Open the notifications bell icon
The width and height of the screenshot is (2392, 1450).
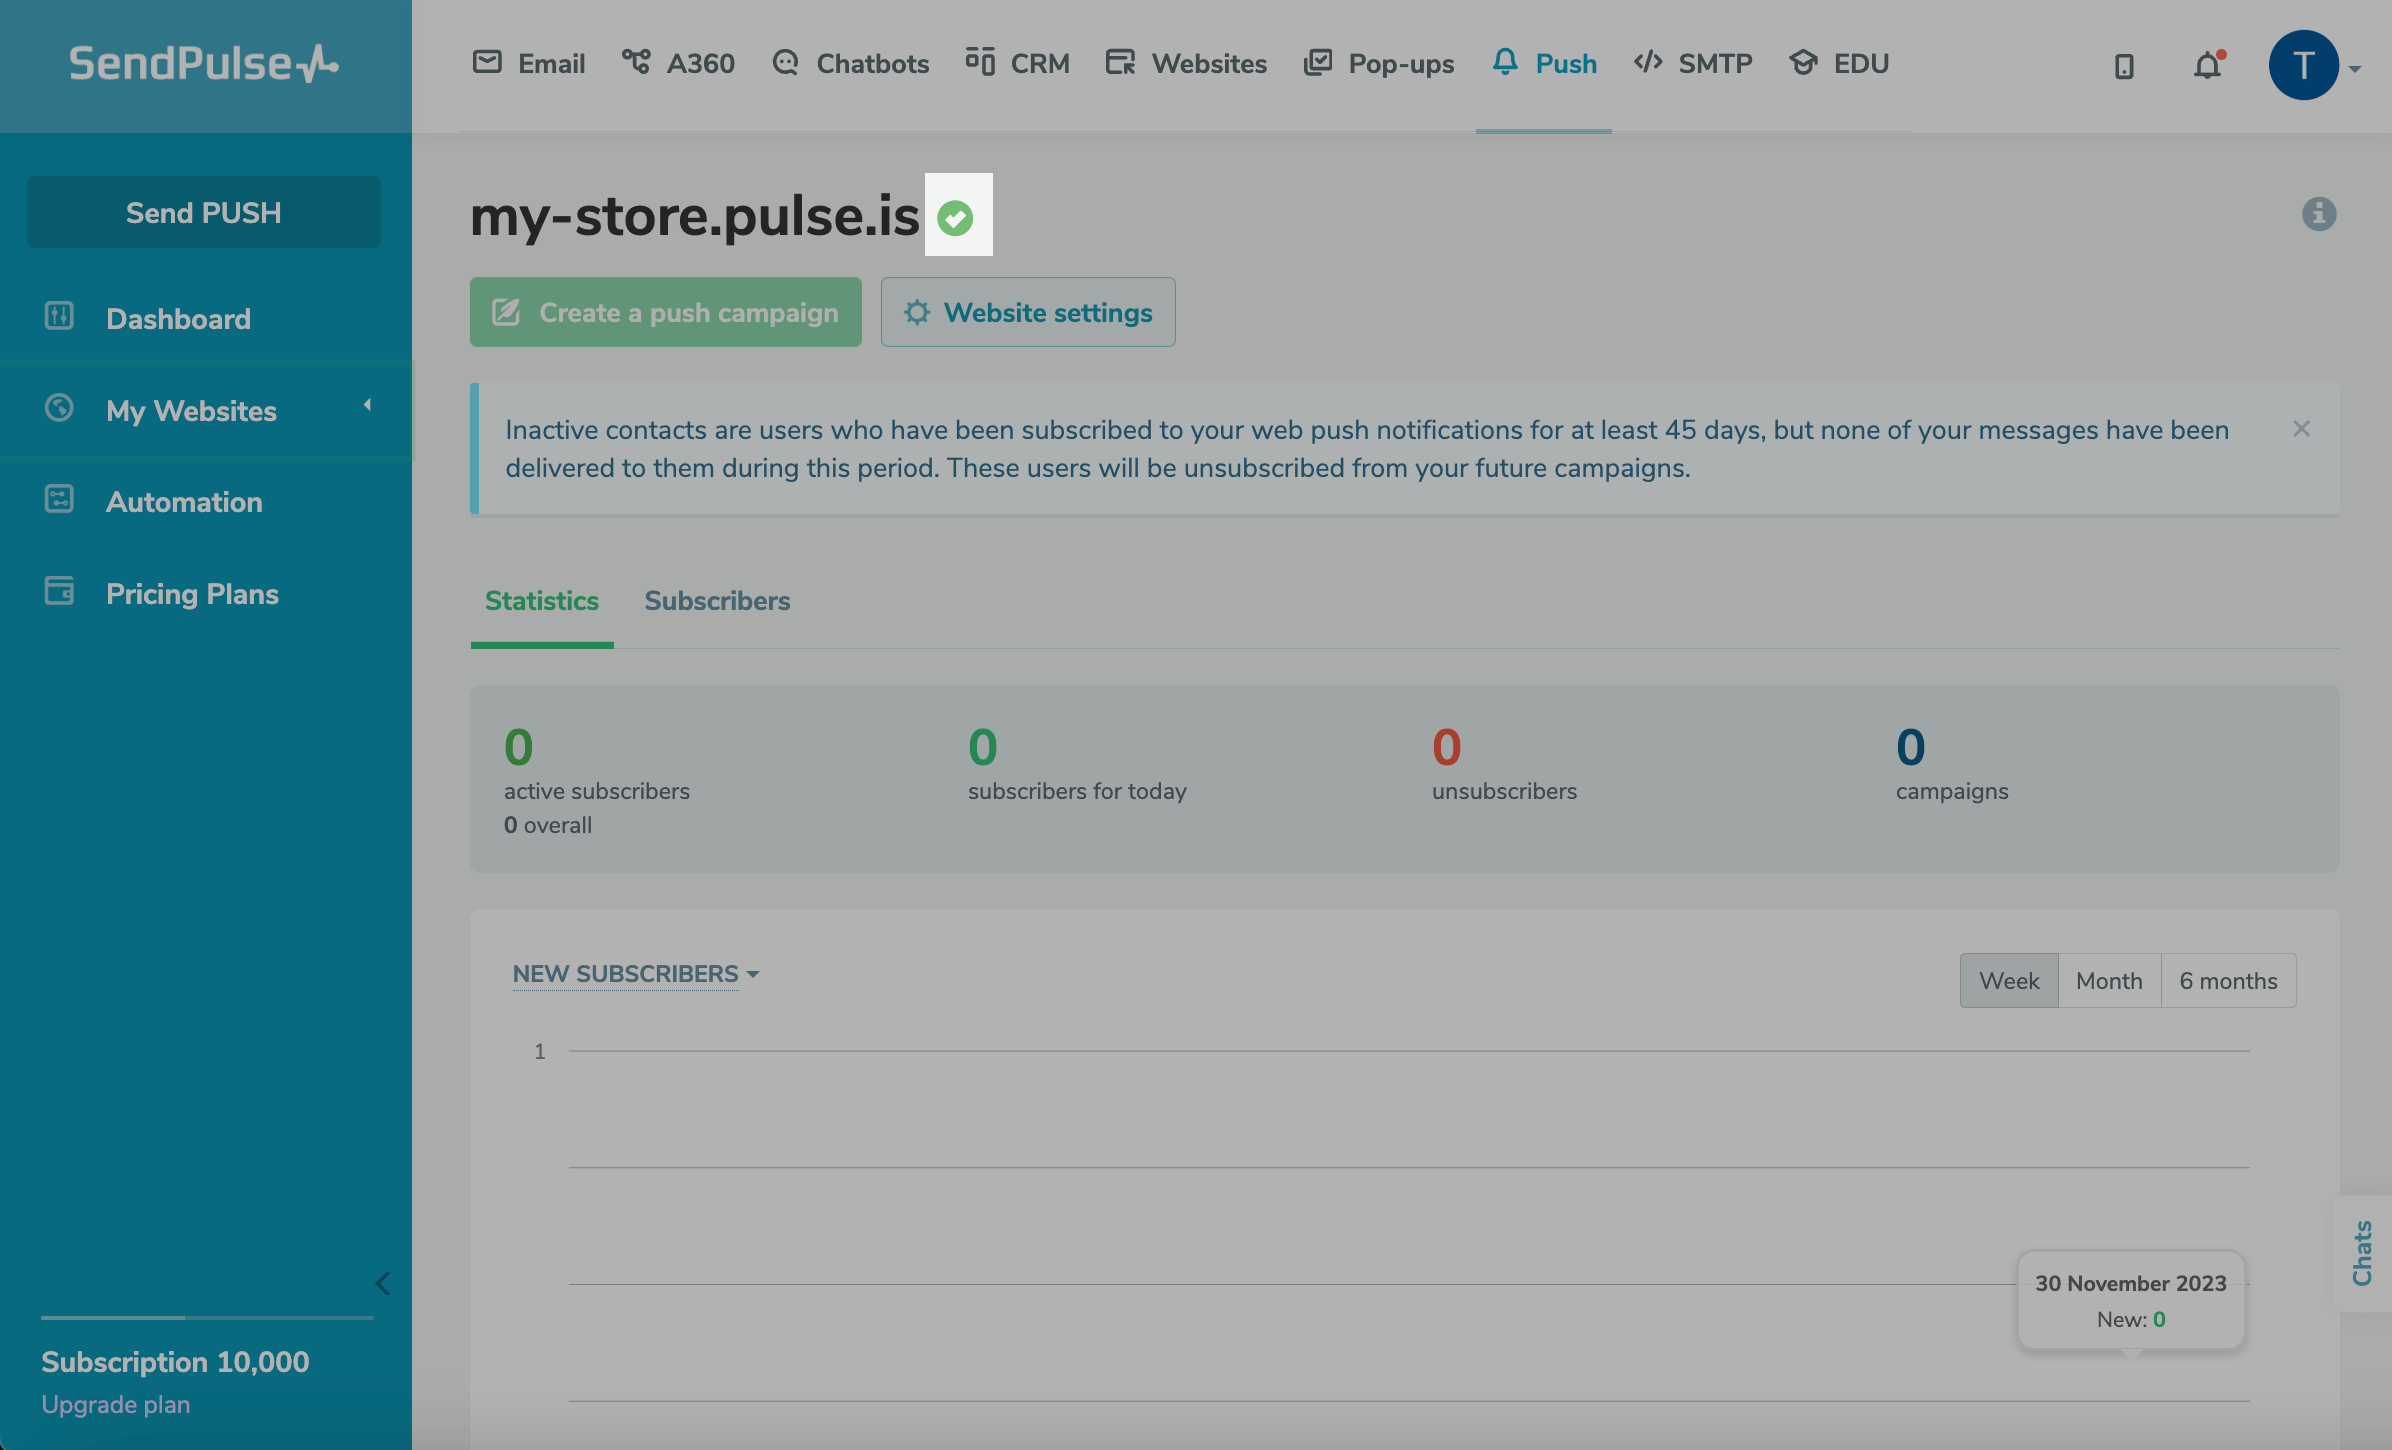point(2207,66)
